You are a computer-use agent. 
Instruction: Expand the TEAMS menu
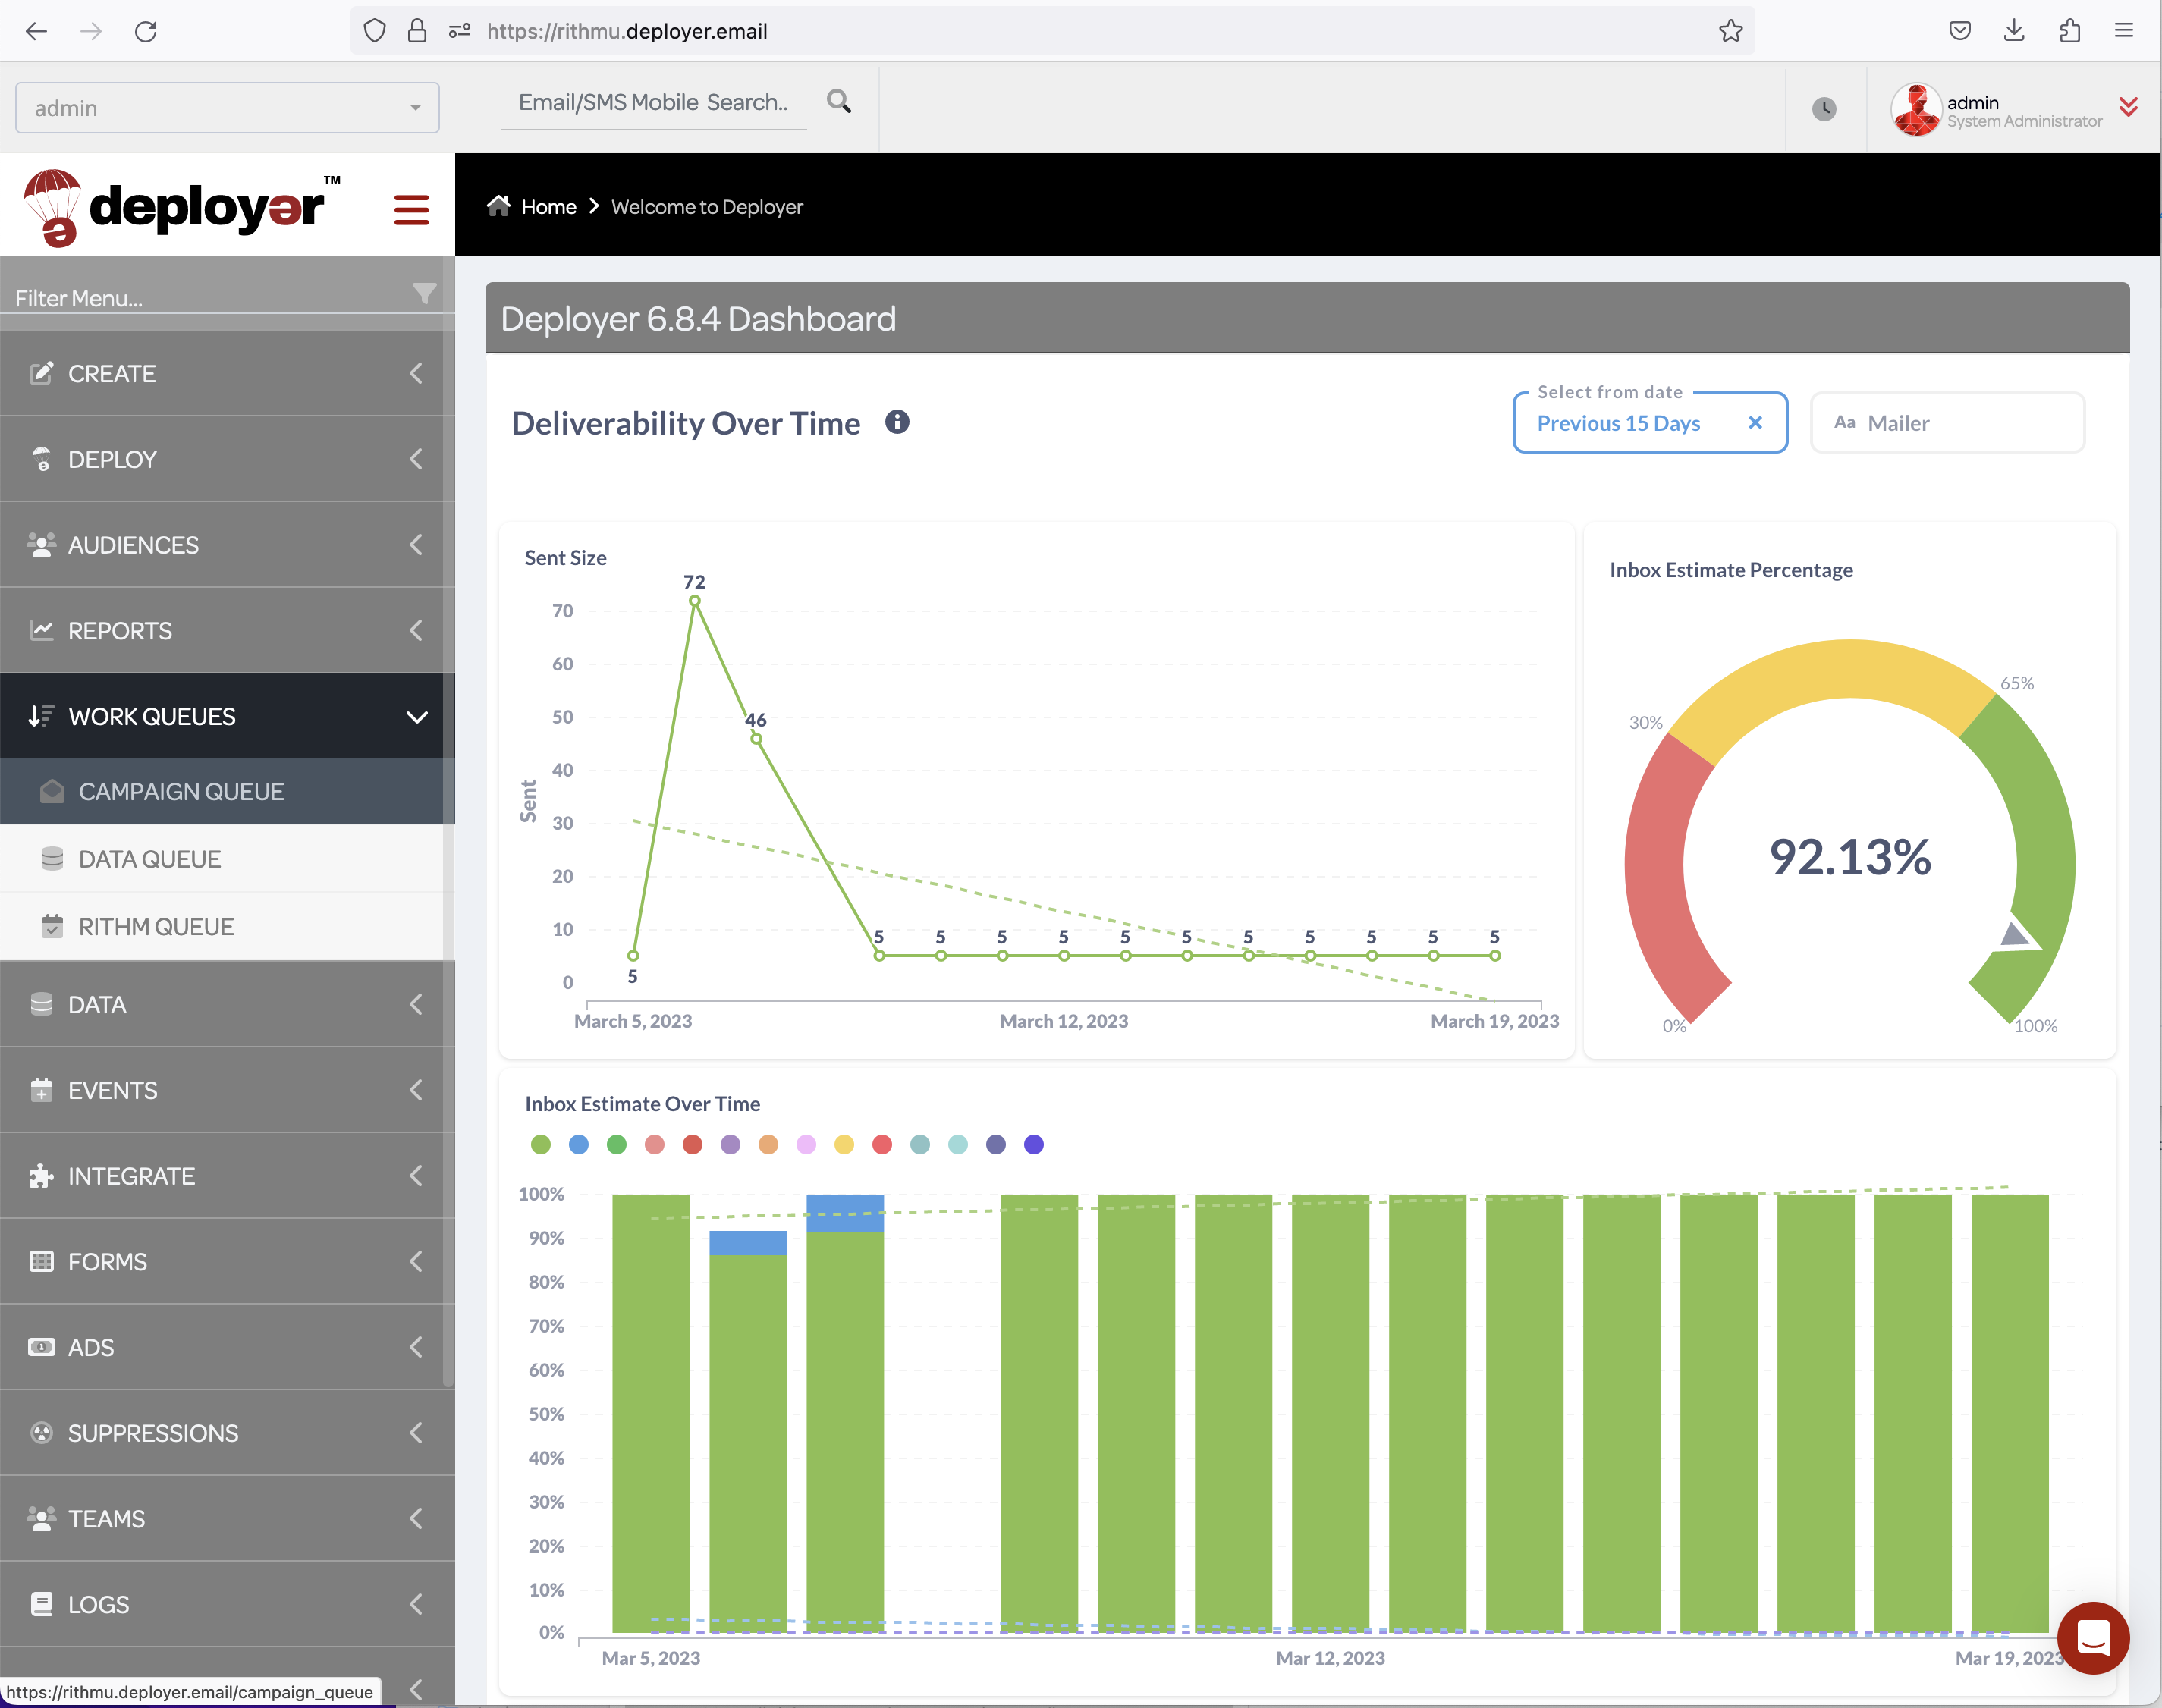pos(227,1519)
